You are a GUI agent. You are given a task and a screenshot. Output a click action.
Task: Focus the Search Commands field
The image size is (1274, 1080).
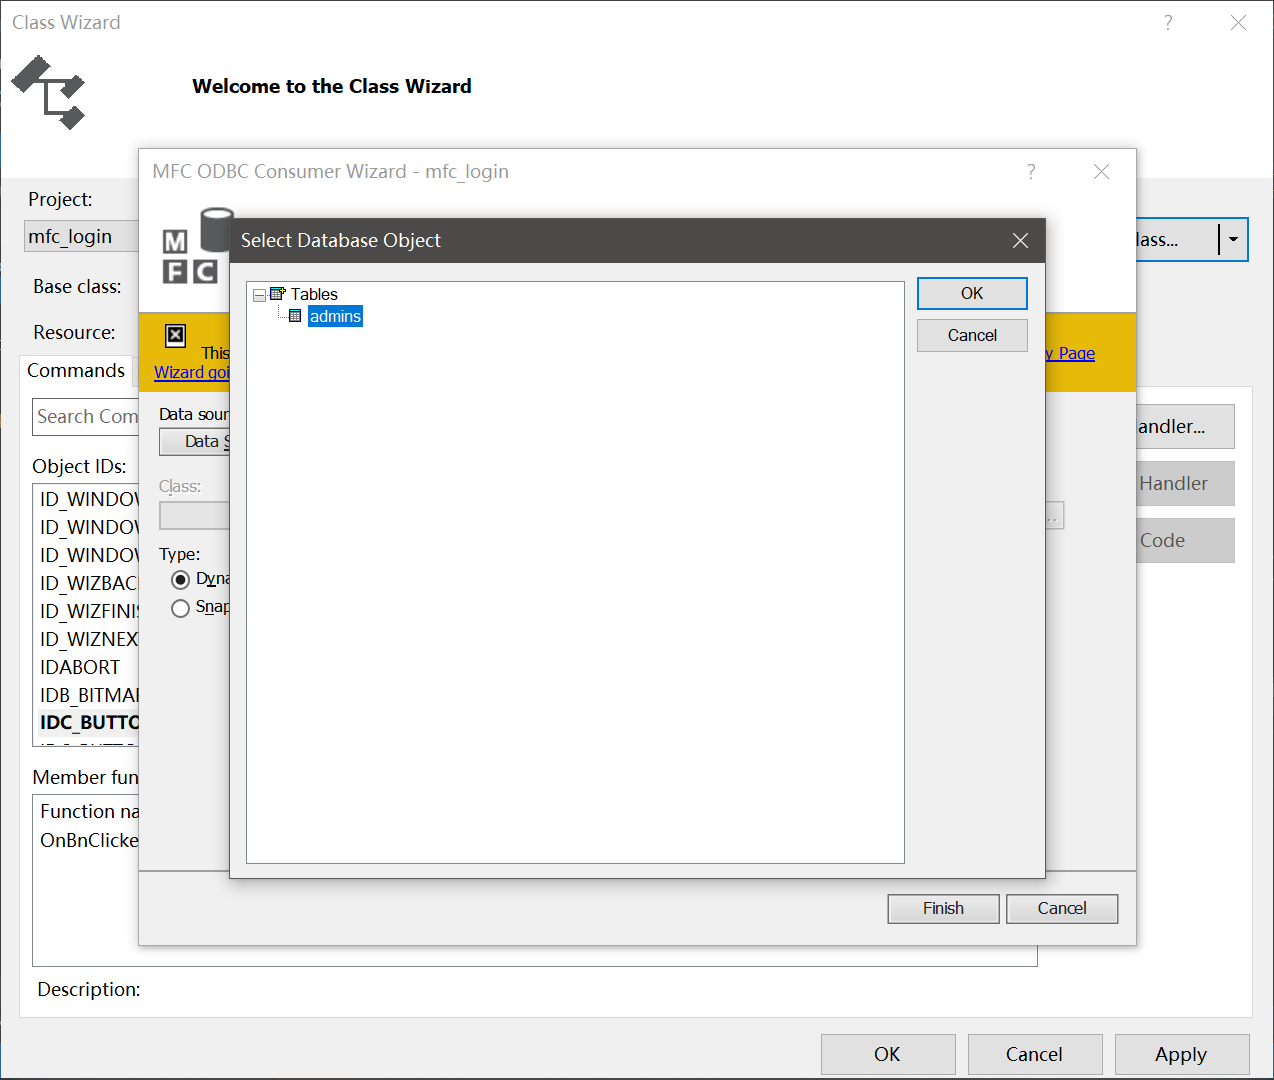(x=86, y=416)
